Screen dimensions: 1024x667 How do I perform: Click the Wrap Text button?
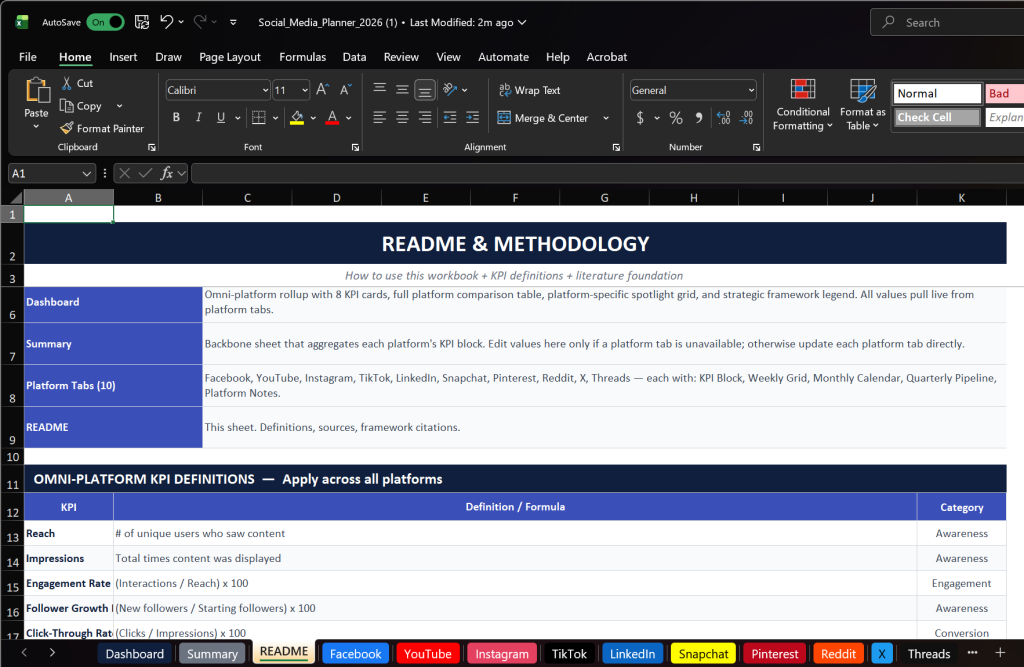pos(528,90)
